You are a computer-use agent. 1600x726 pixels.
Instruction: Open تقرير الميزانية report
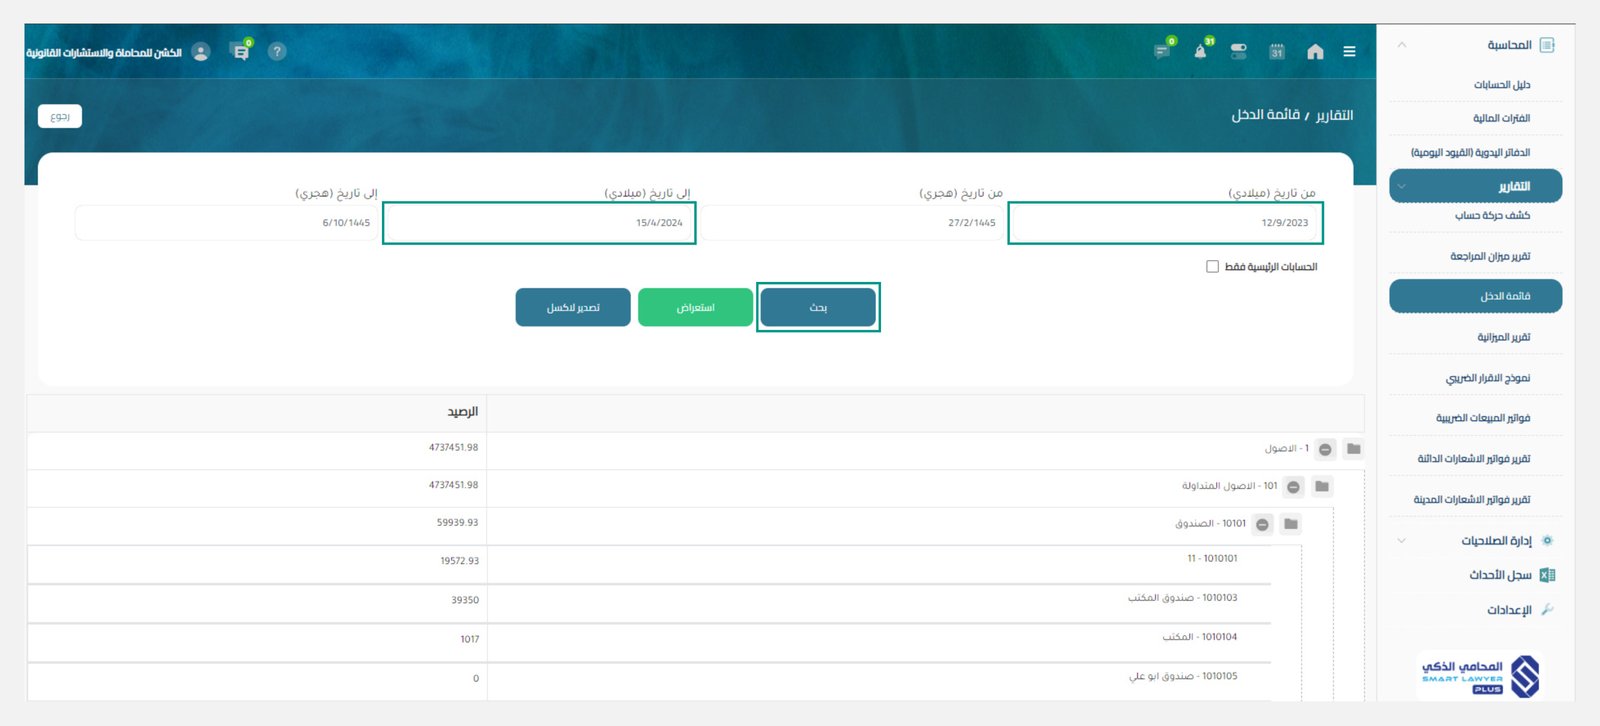(1504, 337)
